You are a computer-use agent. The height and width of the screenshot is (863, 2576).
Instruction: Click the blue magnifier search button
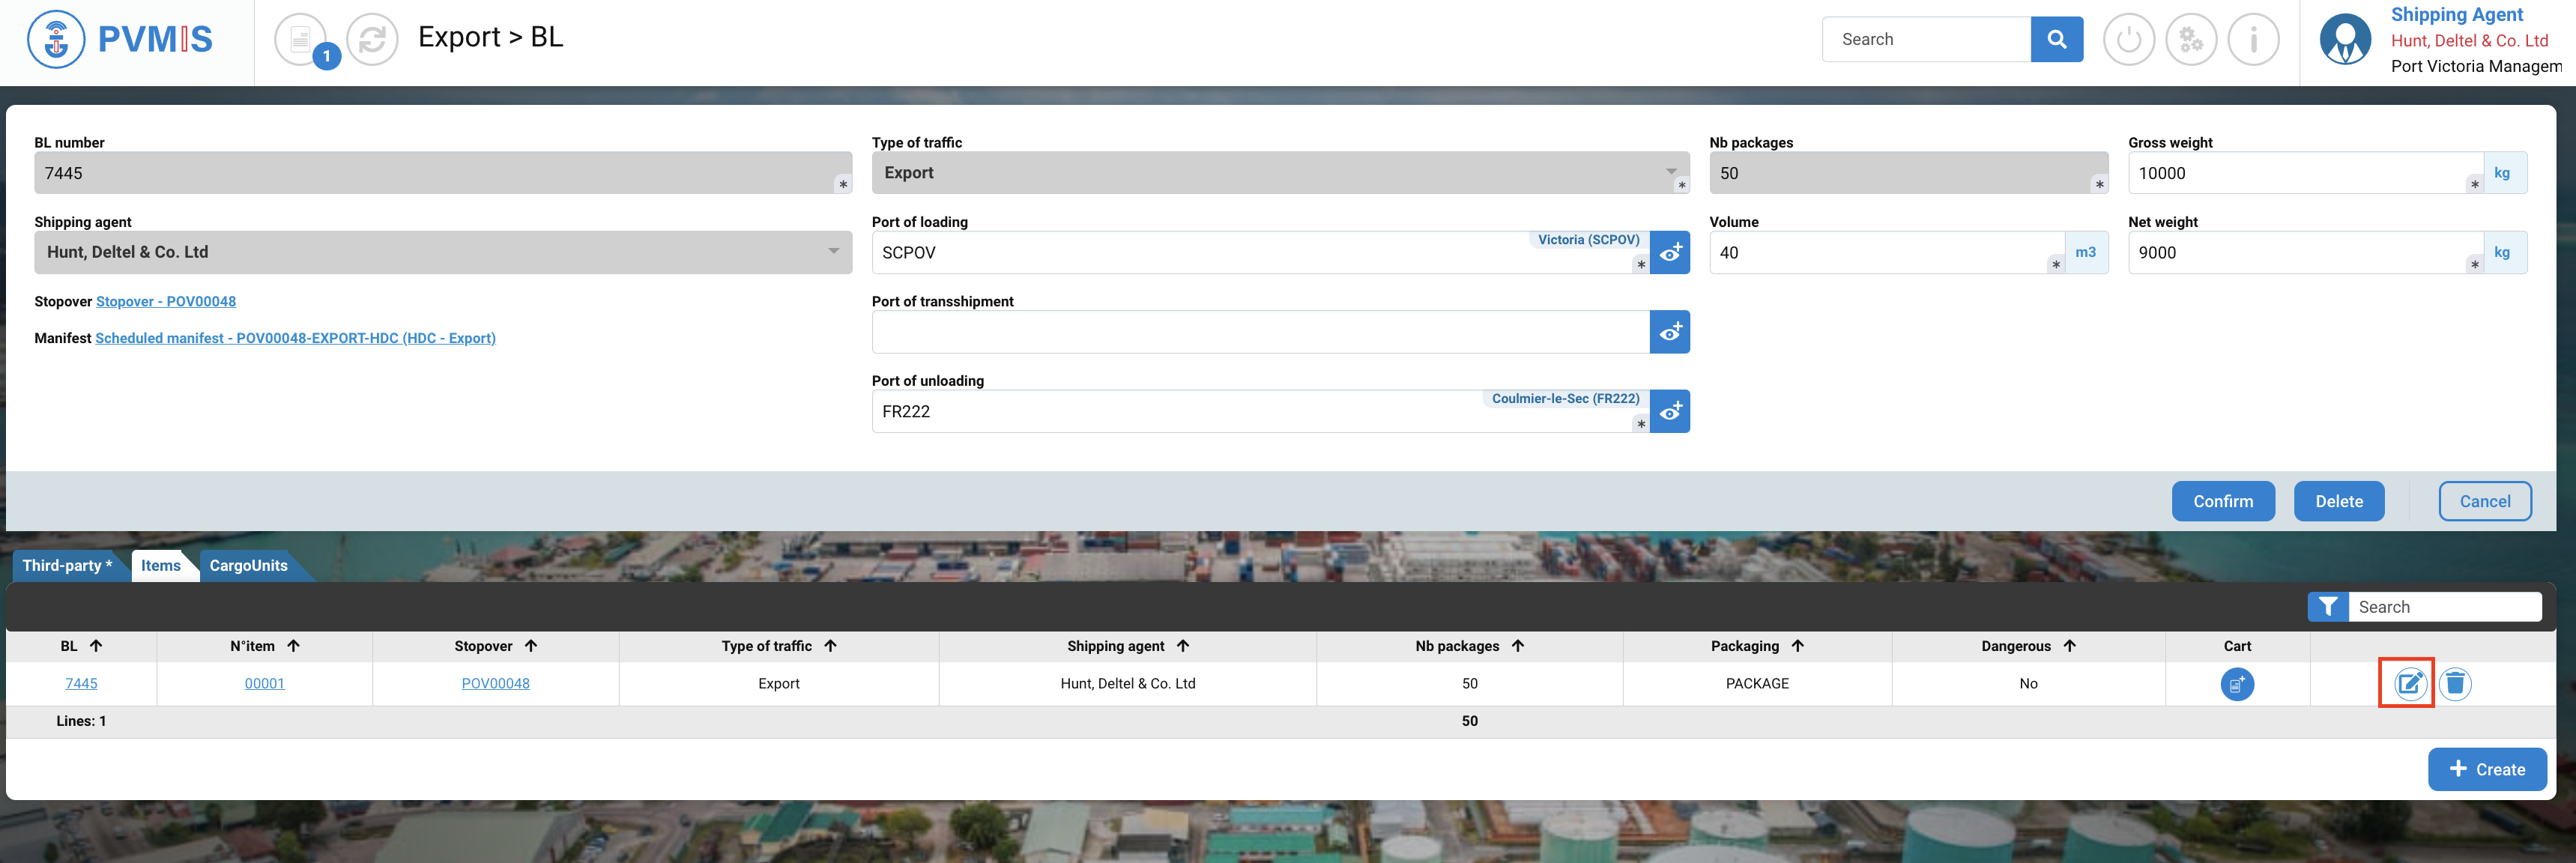pos(2056,39)
